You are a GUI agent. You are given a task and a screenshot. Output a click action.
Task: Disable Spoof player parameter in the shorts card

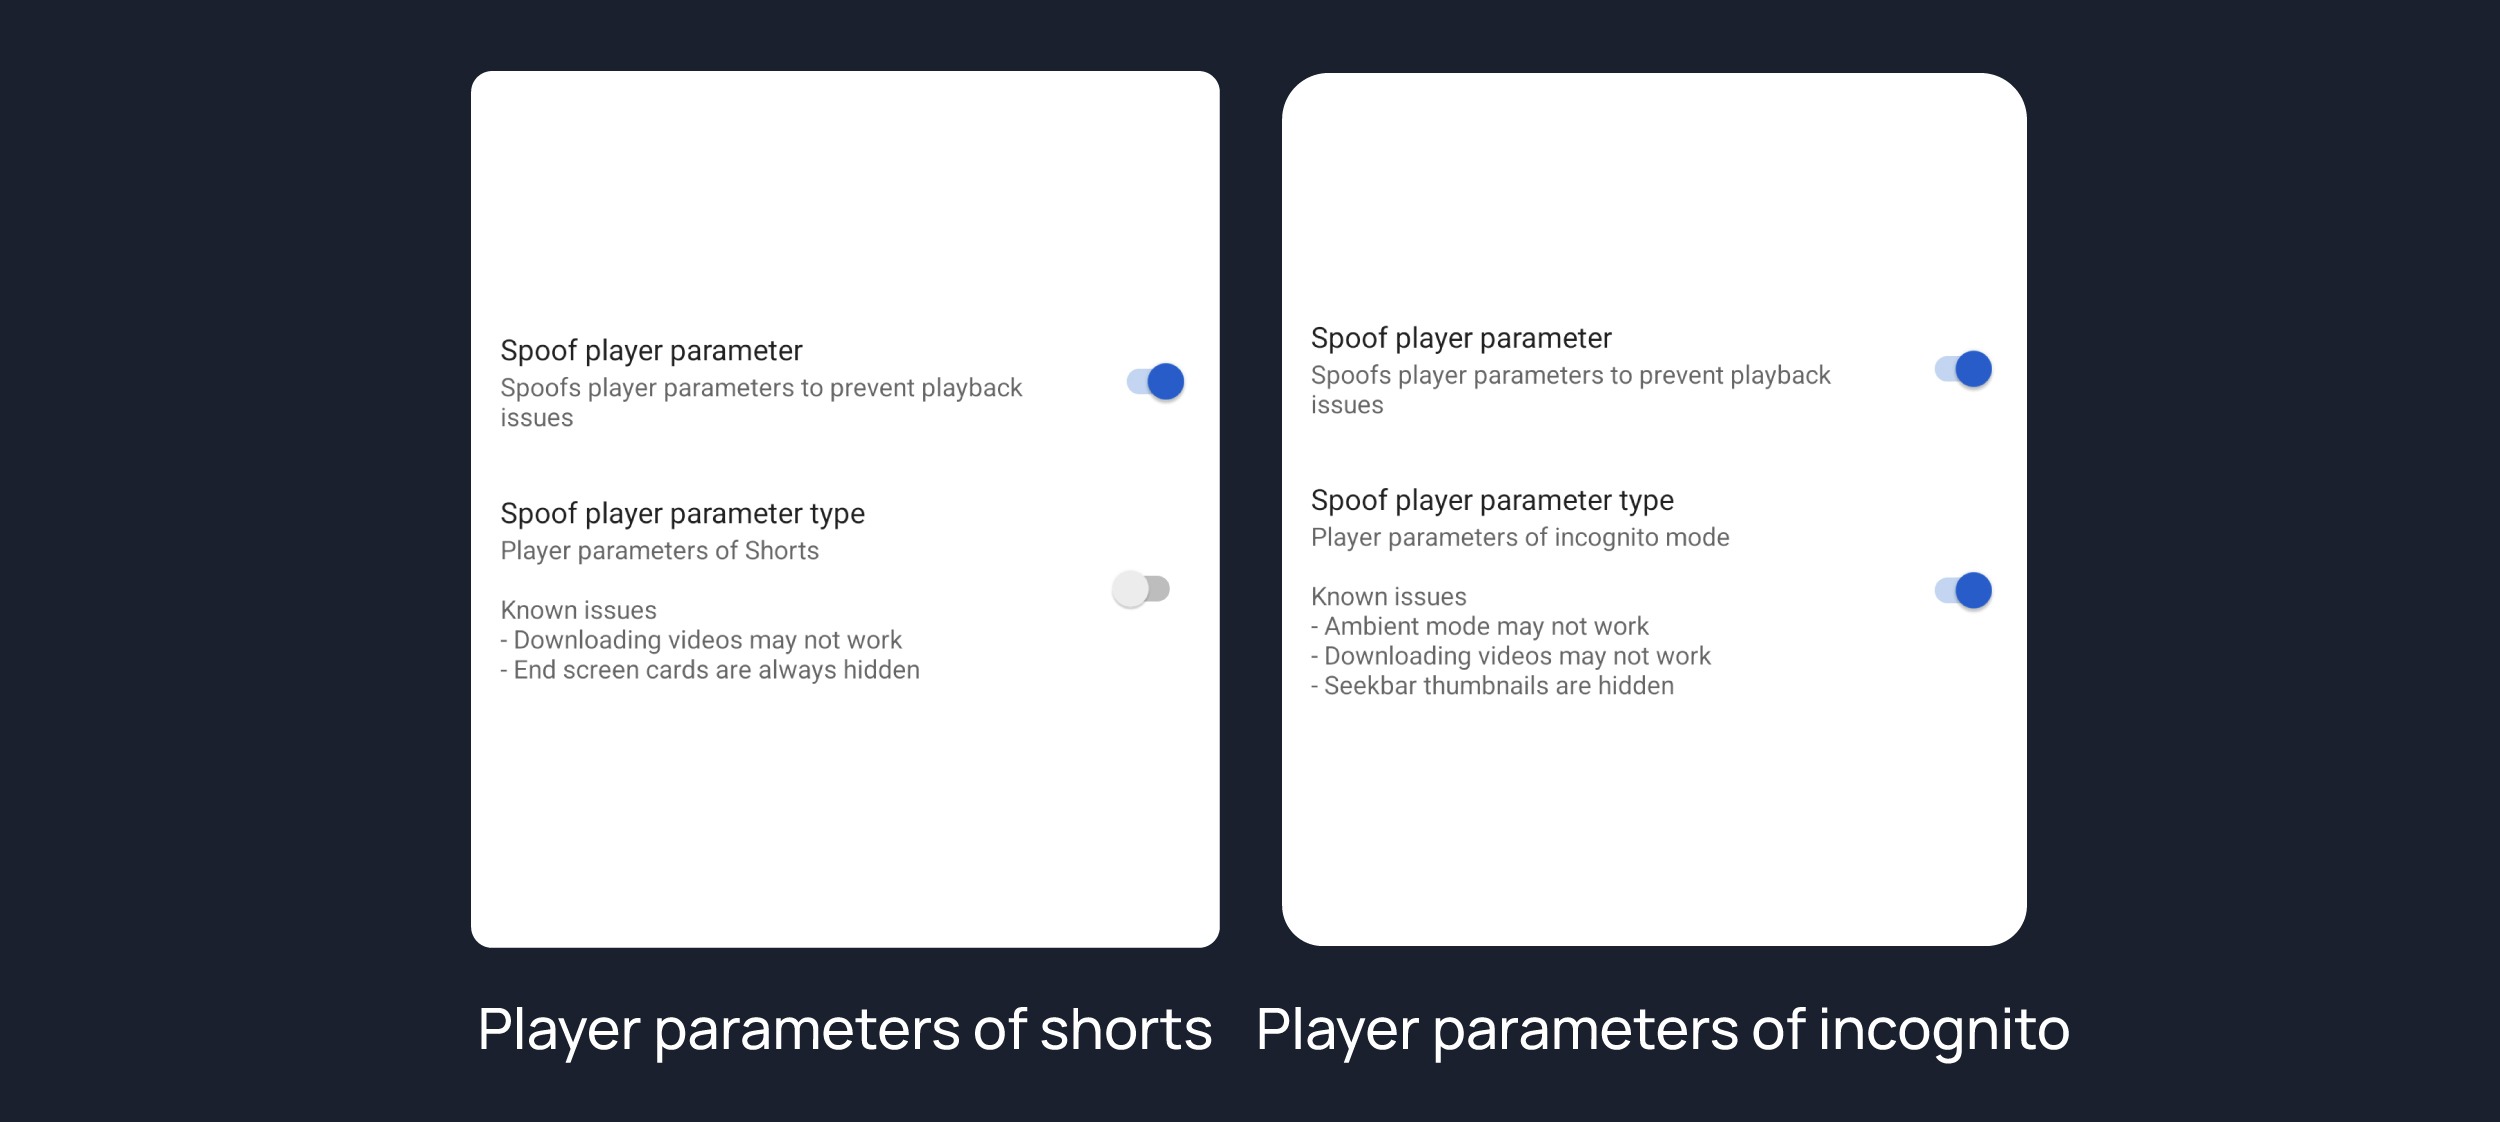(1156, 382)
